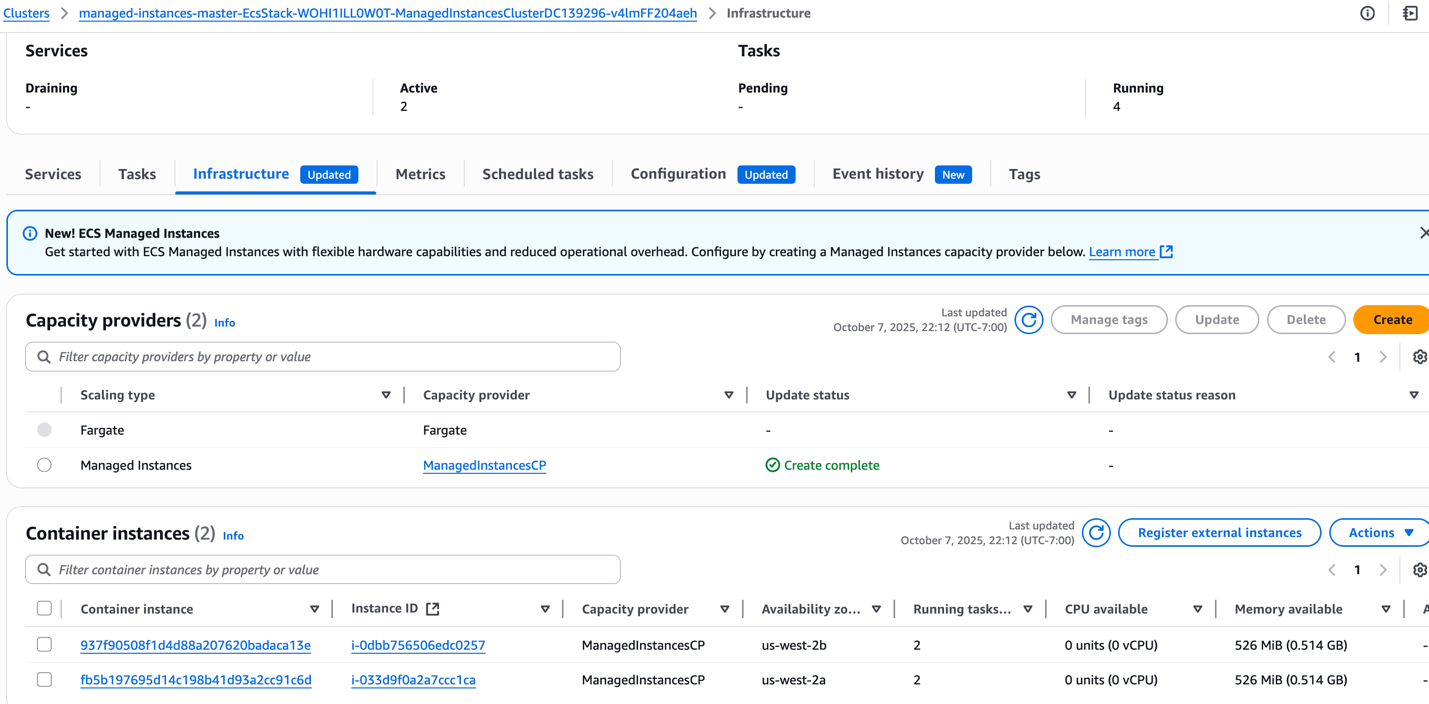Tick the select-all container instances checkbox
This screenshot has width=1429, height=704.
click(x=44, y=609)
